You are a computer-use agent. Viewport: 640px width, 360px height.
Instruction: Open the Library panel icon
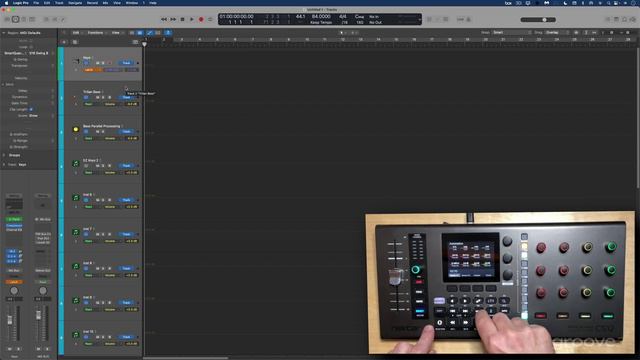tap(7, 19)
